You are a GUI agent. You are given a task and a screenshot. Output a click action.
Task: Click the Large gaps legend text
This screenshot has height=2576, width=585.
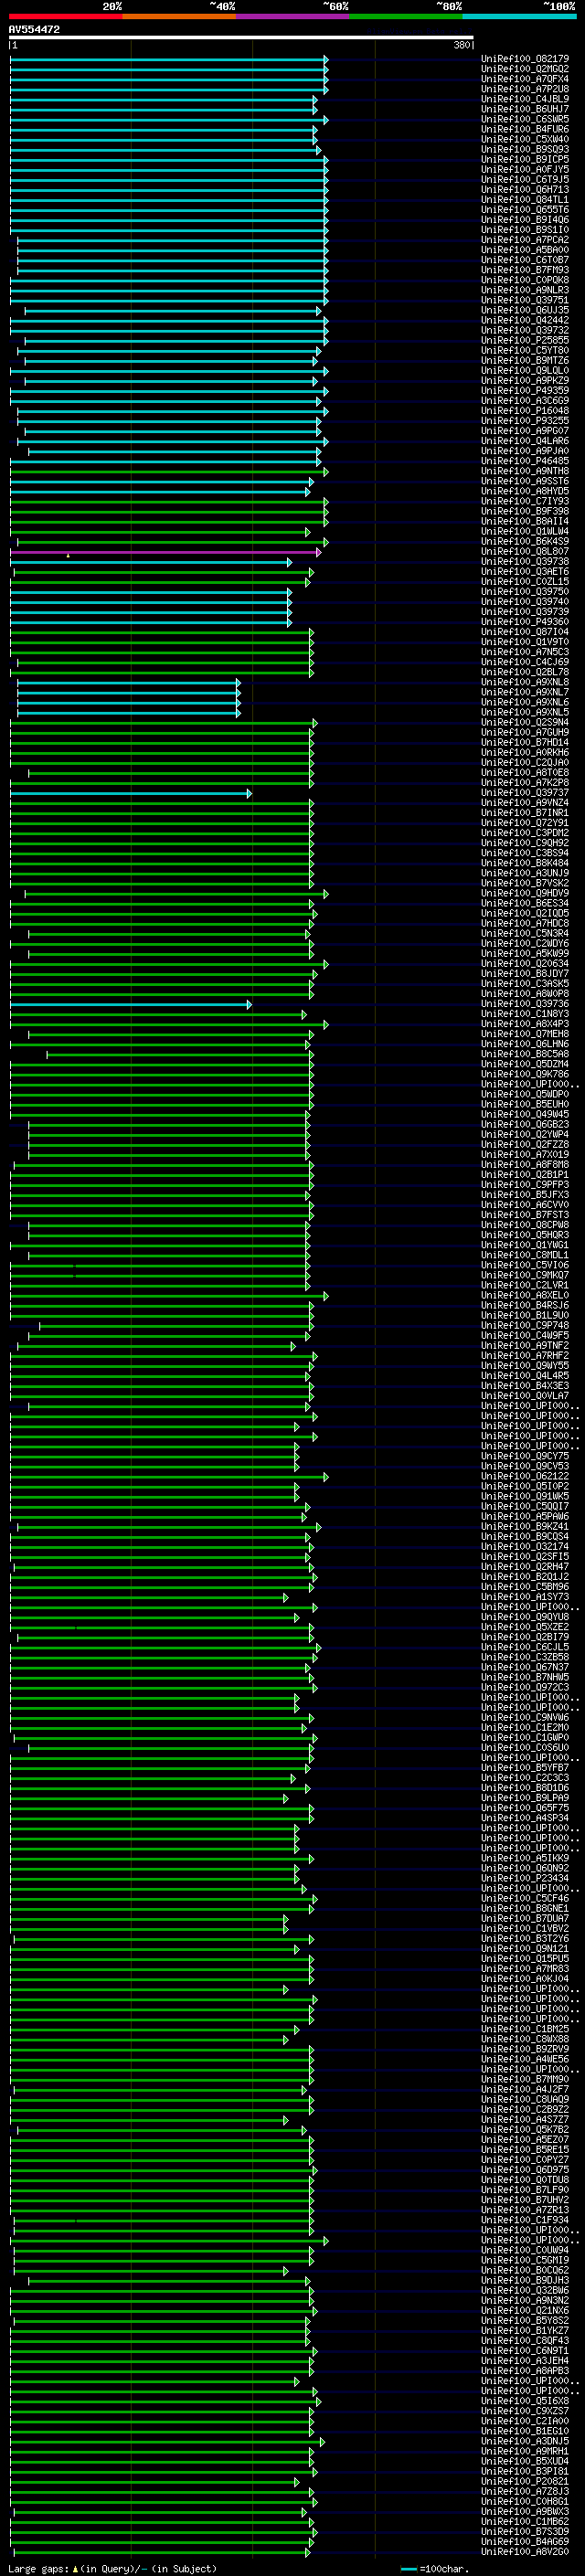click(112, 2568)
